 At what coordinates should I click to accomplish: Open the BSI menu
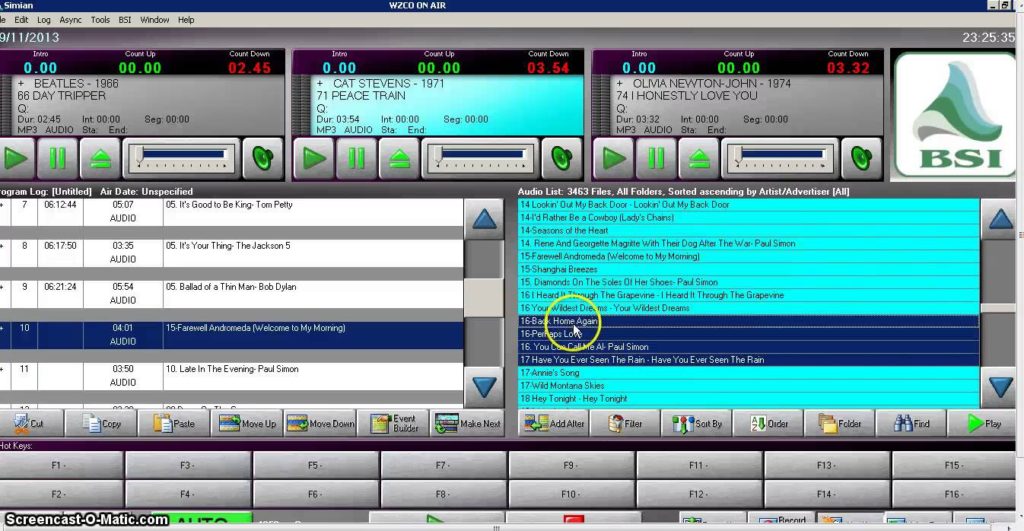(125, 19)
